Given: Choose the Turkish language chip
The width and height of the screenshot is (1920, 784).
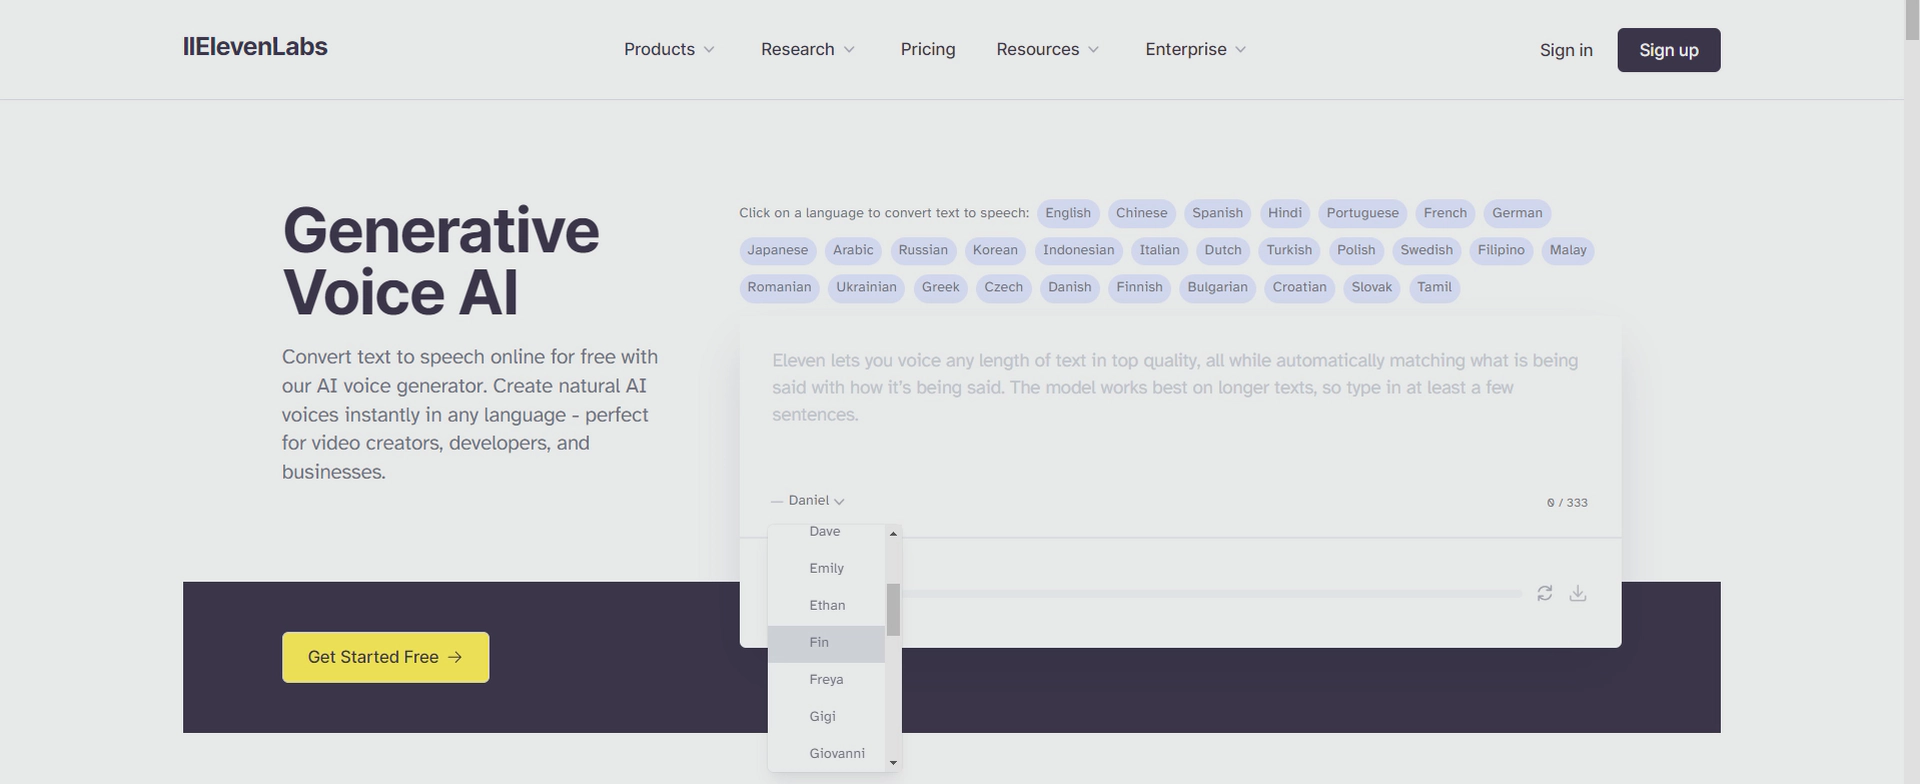Looking at the screenshot, I should pos(1289,250).
